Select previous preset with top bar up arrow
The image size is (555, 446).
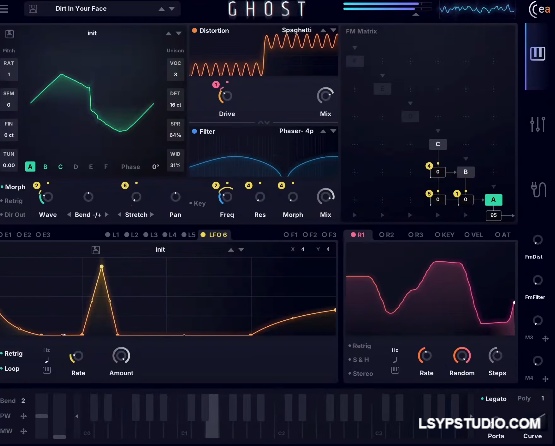tap(161, 9)
